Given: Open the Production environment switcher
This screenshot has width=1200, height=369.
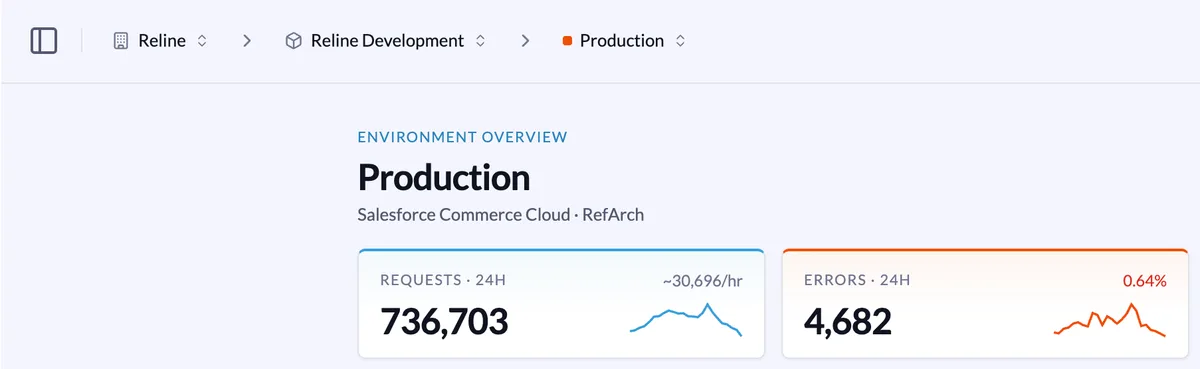Looking at the screenshot, I should click(x=624, y=41).
